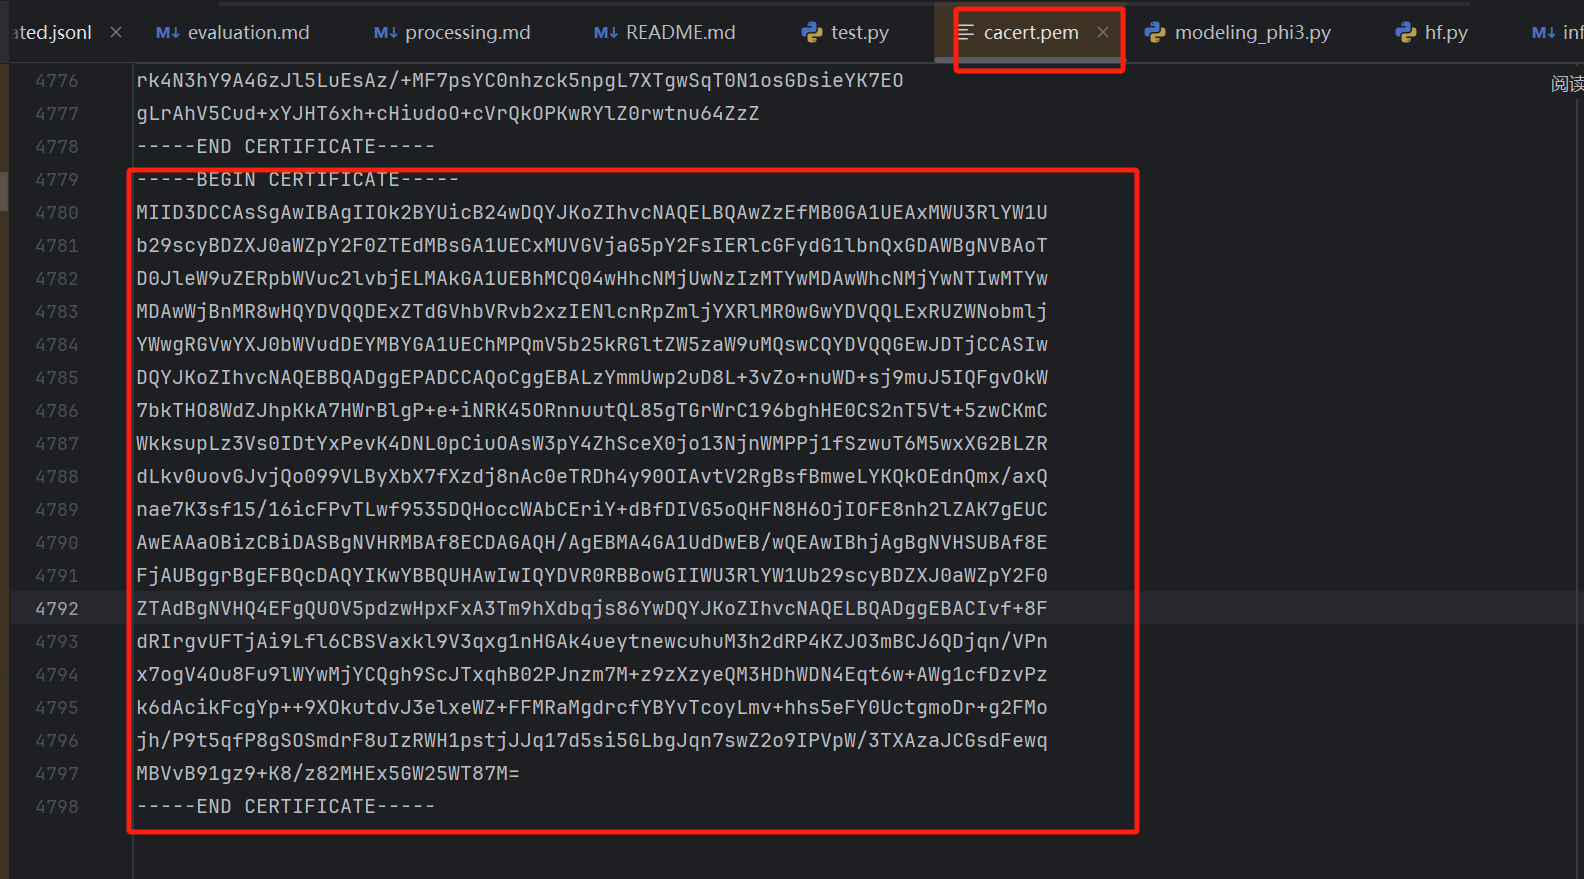This screenshot has height=879, width=1584.
Task: Click the line starting with MDAwWjBnMR8wHQYDVQQDExZT
Action: [x=592, y=311]
